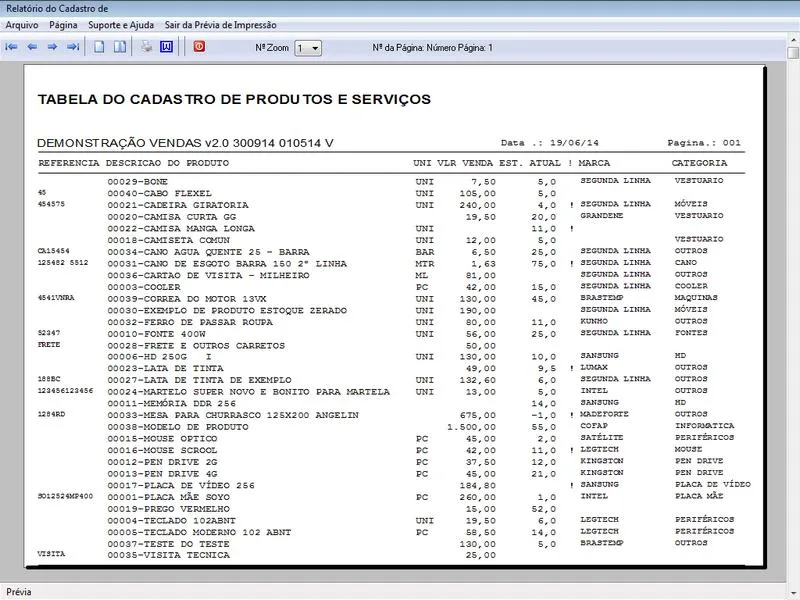This screenshot has width=800, height=600.
Task: Click the previous page arrow
Action: click(32, 47)
